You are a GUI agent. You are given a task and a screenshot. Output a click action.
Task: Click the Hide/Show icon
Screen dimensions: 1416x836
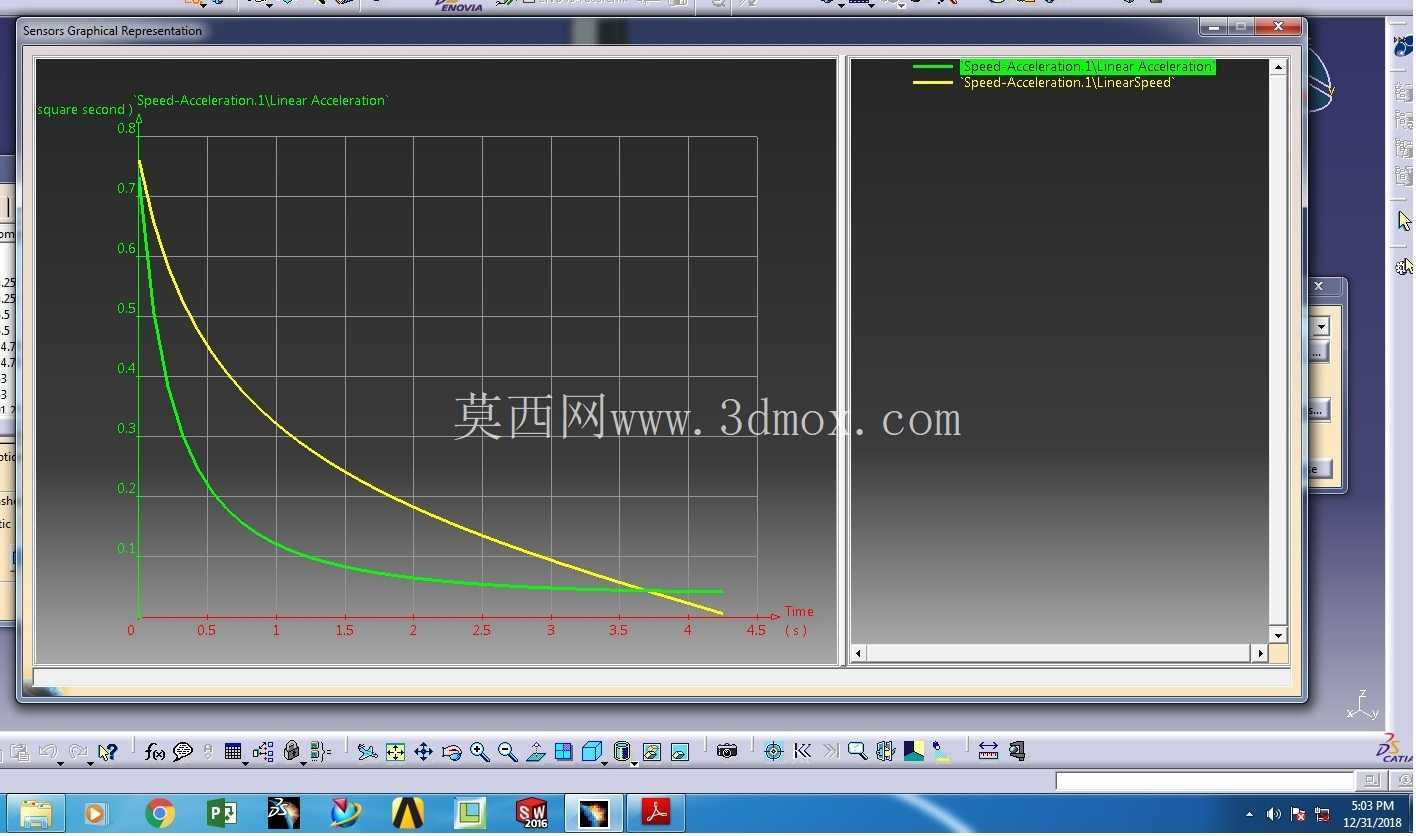(651, 751)
